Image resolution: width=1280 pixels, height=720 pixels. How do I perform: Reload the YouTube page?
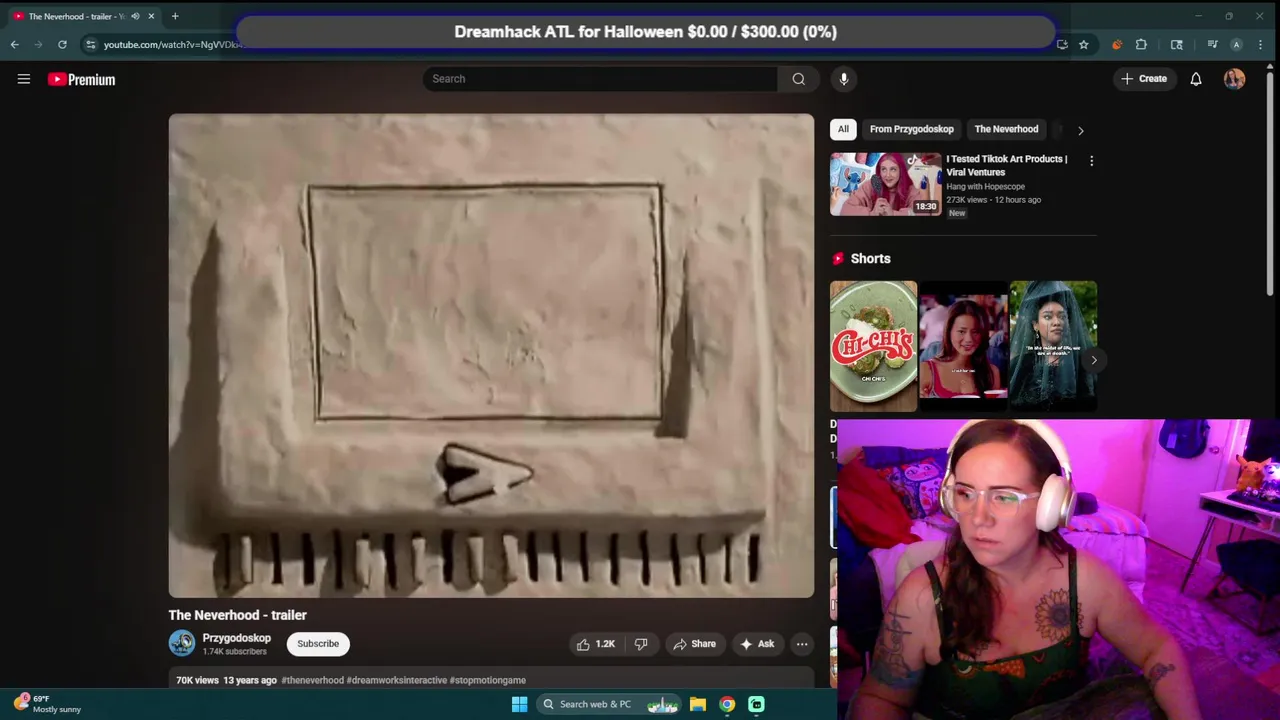point(62,44)
